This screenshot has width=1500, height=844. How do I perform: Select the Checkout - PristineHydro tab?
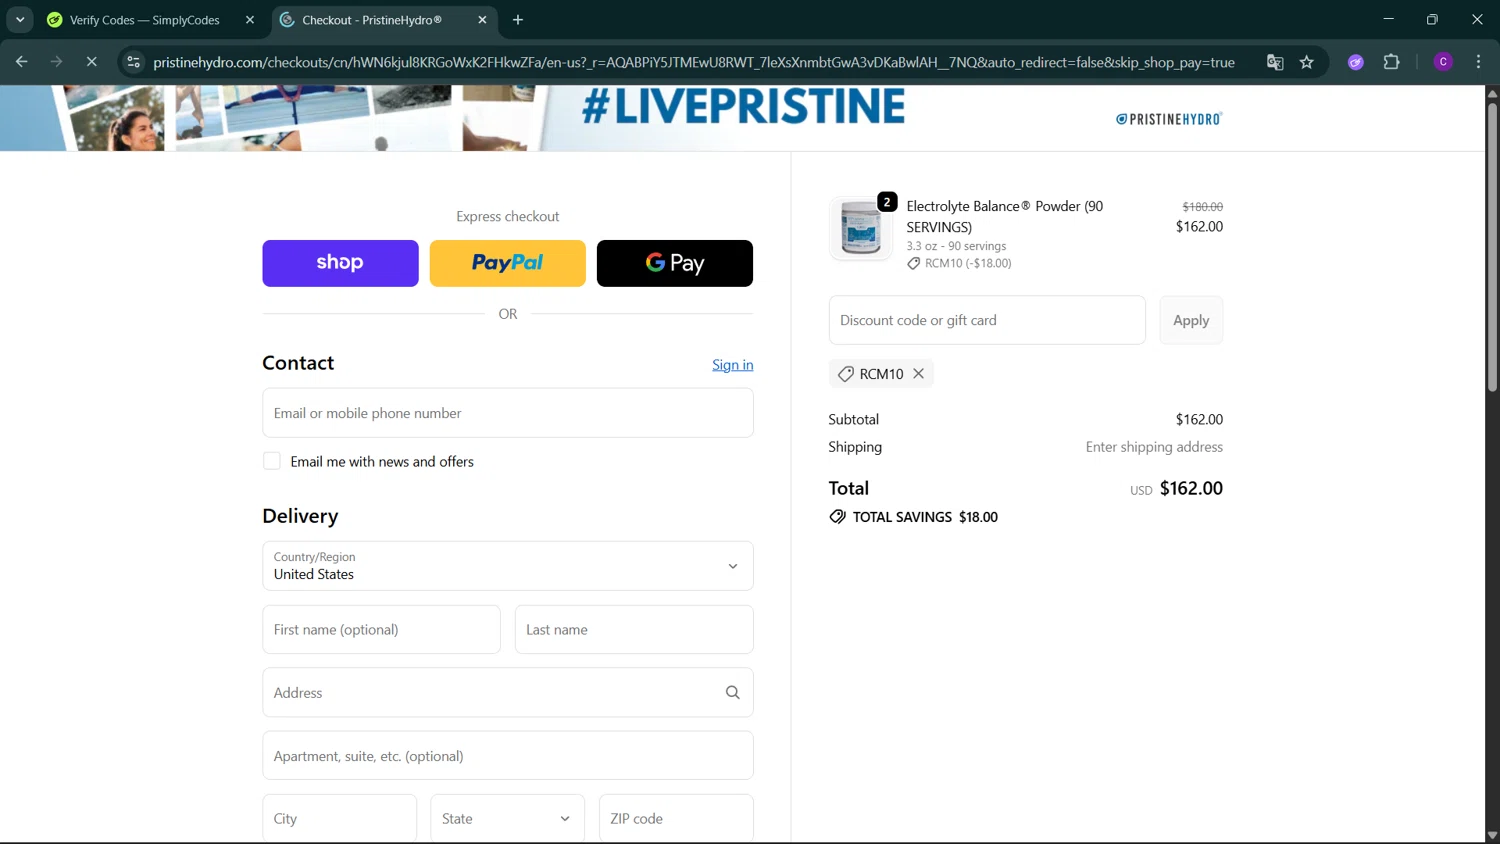click(372, 20)
